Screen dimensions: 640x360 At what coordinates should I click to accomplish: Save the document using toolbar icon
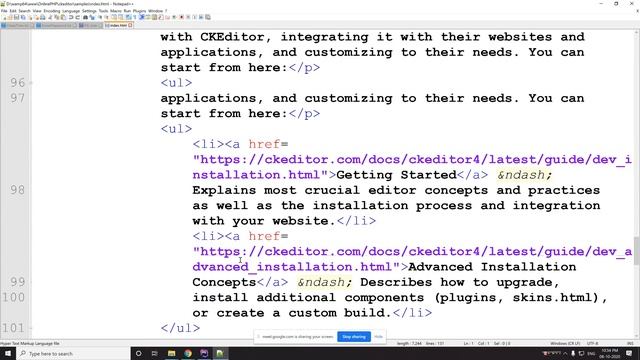coord(16,17)
